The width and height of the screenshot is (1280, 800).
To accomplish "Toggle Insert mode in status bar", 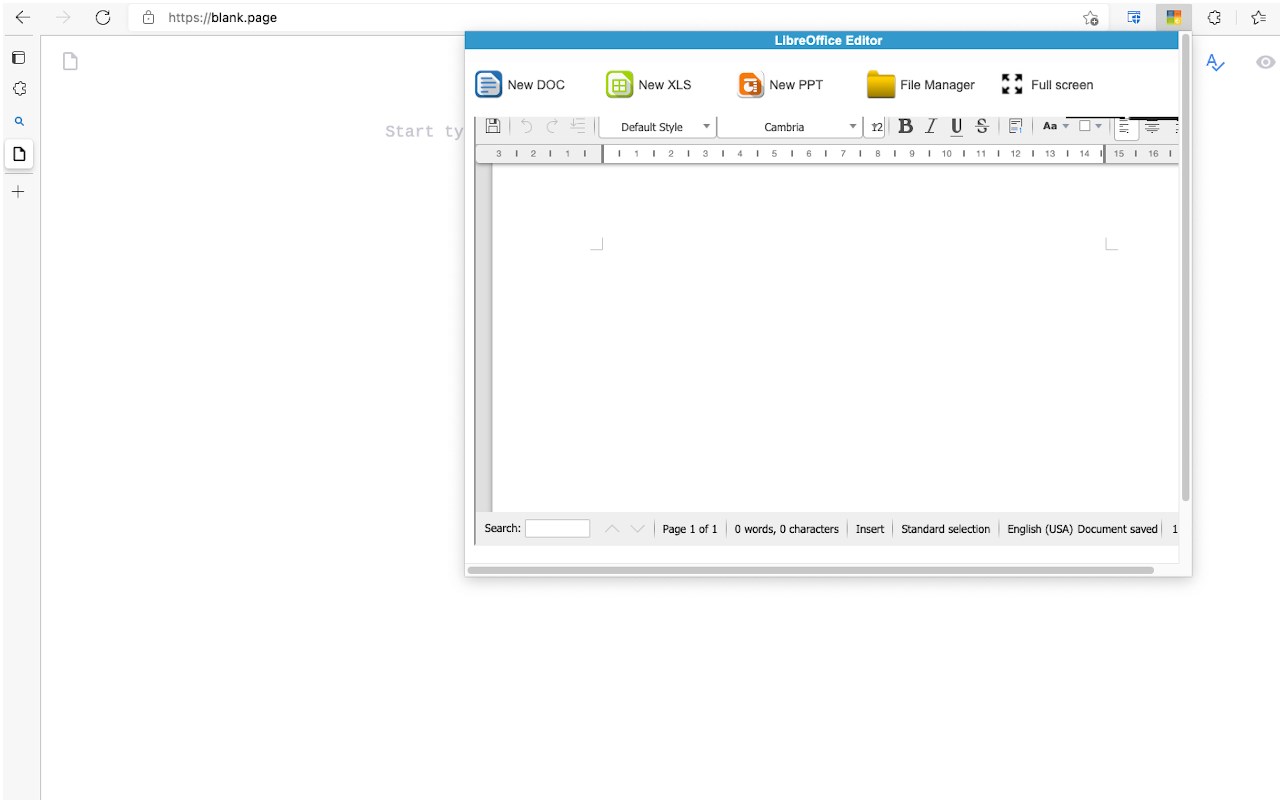I will (870, 529).
